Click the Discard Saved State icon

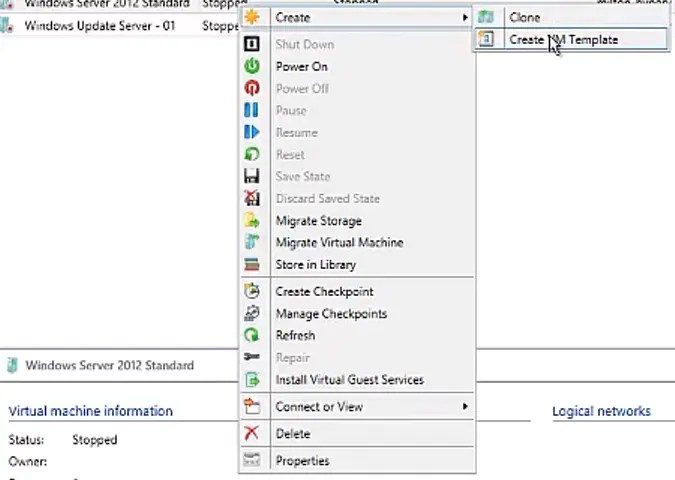coord(252,198)
